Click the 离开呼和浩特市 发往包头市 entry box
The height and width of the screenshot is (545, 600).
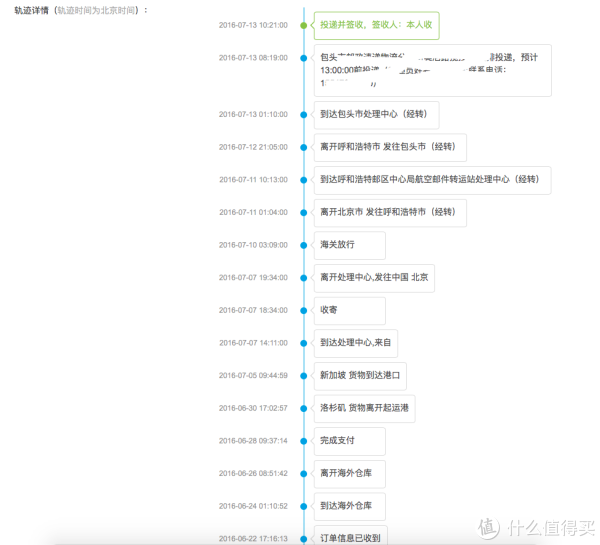pos(387,147)
